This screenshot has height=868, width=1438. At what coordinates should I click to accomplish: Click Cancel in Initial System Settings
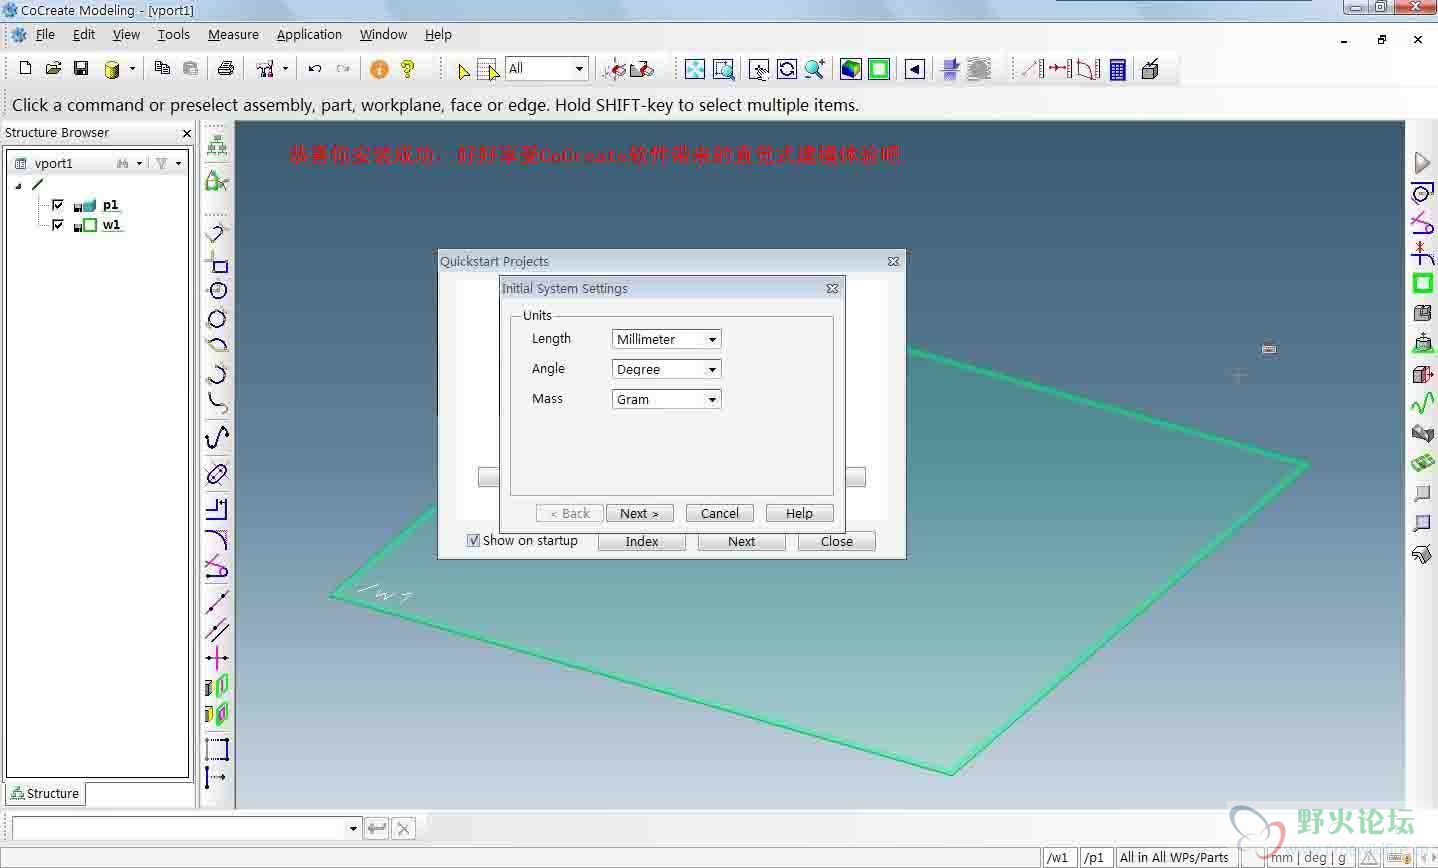719,513
